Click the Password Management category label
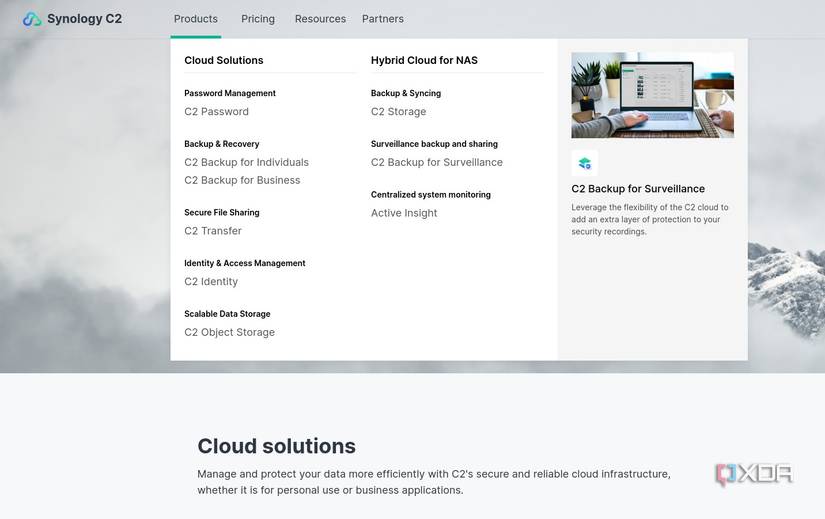825x519 pixels. click(x=230, y=93)
